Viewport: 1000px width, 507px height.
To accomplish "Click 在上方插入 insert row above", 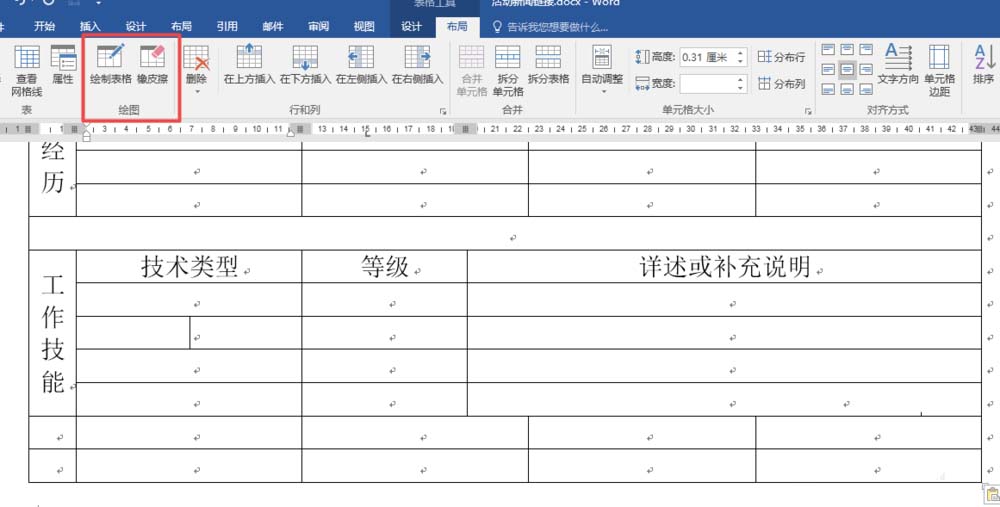I will 249,64.
